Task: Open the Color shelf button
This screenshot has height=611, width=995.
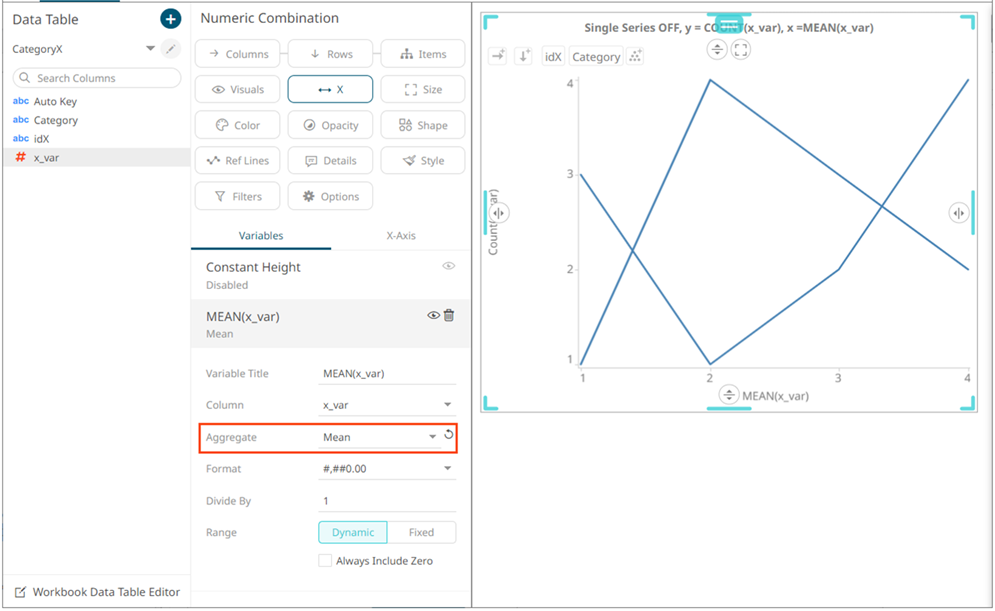Action: pyautogui.click(x=237, y=125)
